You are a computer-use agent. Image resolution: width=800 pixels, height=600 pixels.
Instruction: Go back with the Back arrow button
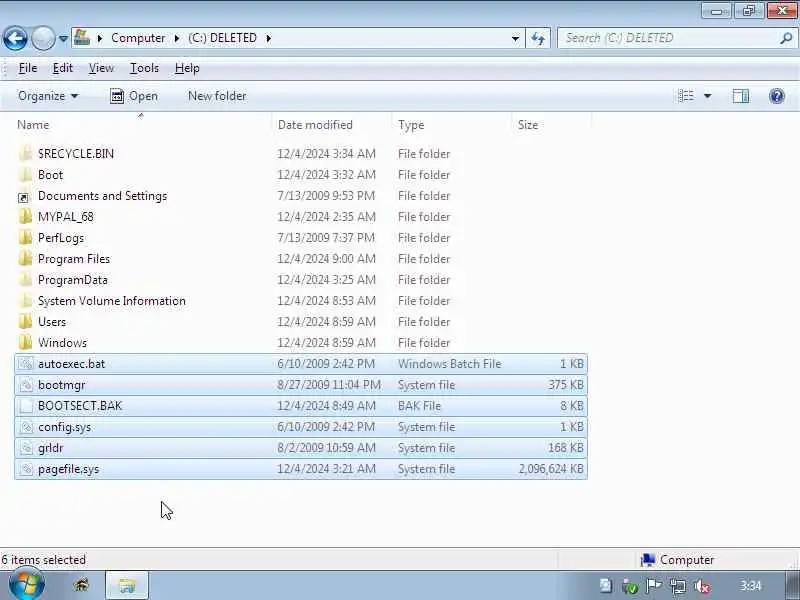(x=15, y=38)
